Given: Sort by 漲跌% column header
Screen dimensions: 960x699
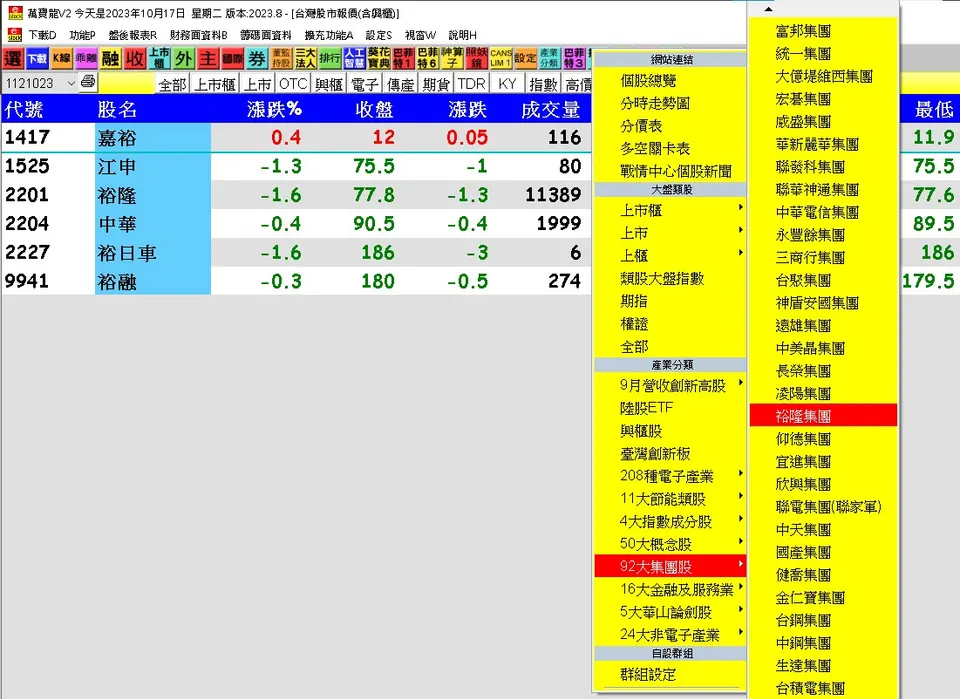Looking at the screenshot, I should [274, 110].
